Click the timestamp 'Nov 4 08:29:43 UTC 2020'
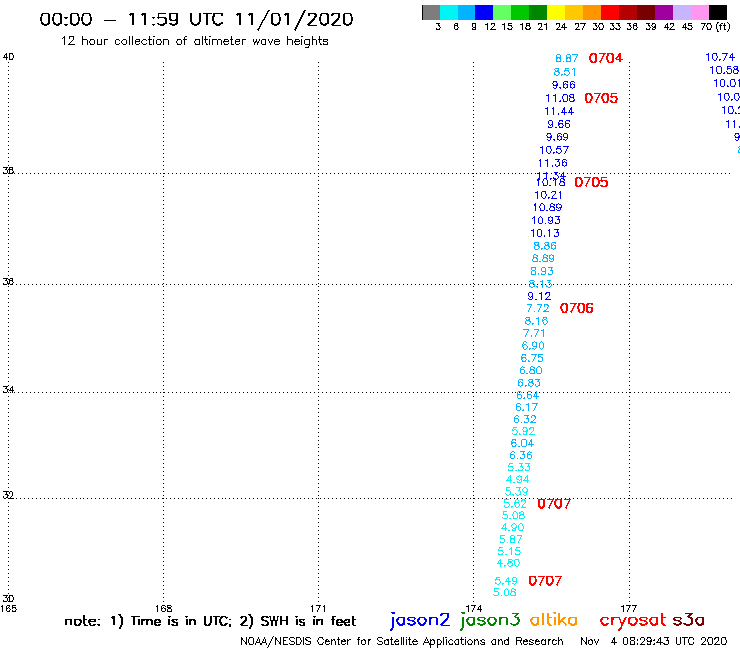Screen dimensions: 740x650 click(654, 641)
